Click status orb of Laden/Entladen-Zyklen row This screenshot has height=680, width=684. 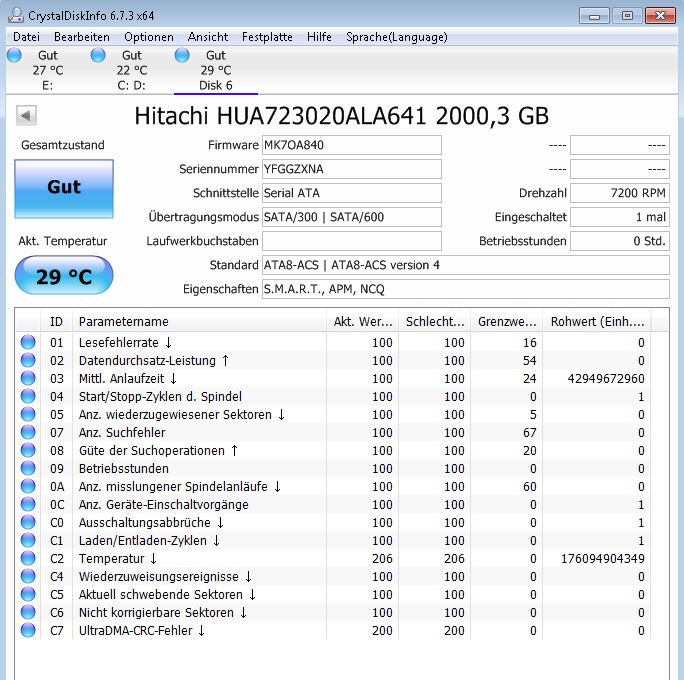(x=28, y=540)
